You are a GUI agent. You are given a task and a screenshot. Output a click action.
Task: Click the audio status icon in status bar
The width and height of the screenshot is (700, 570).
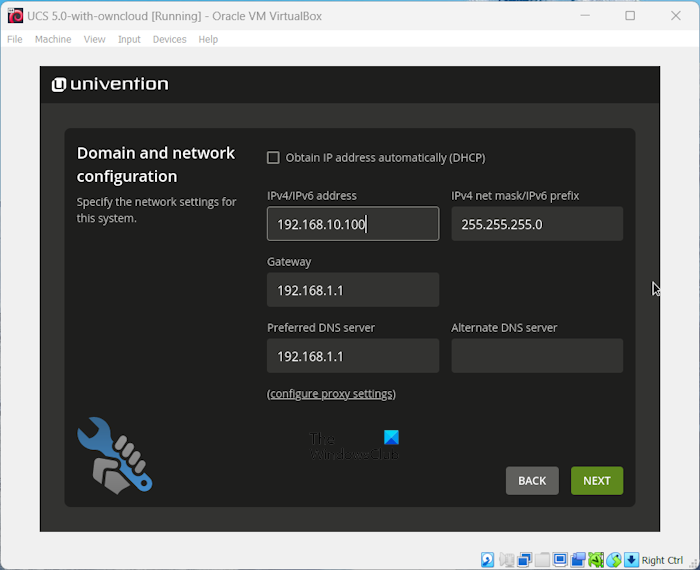[506, 559]
